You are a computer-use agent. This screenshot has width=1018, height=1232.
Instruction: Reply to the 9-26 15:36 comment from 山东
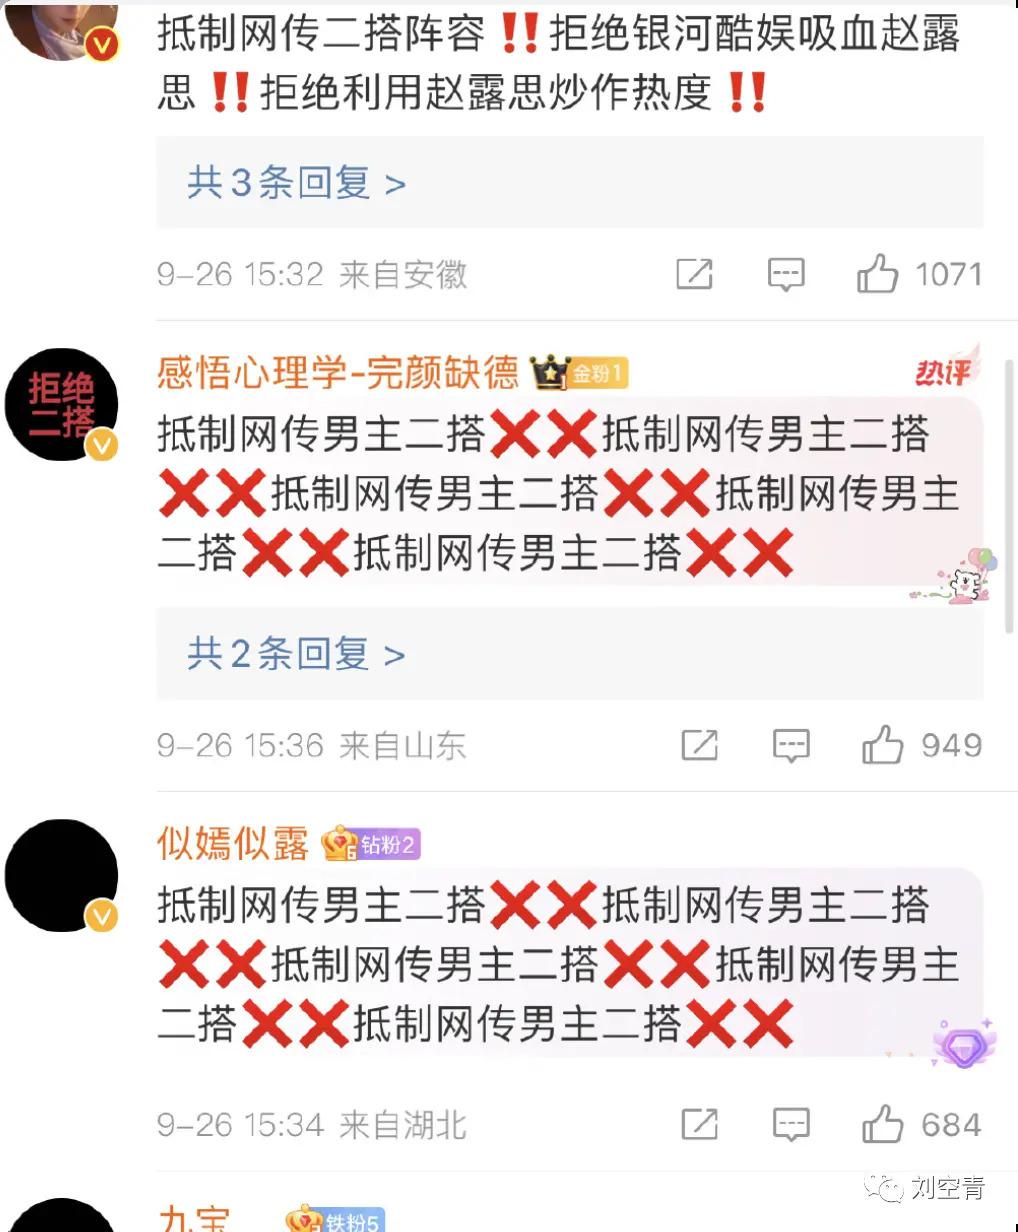point(791,745)
